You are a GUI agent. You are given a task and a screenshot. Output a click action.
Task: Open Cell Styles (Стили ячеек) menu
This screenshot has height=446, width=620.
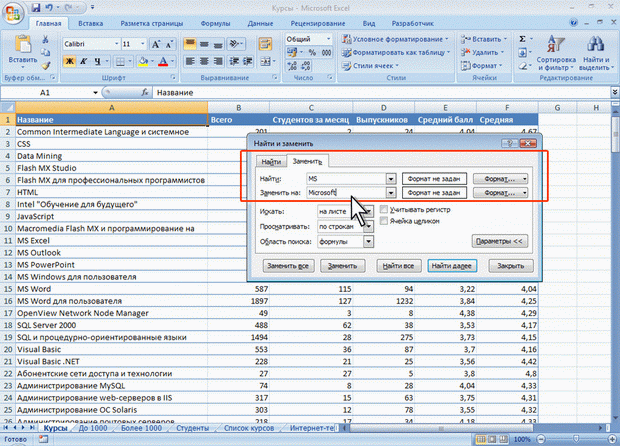coord(371,66)
